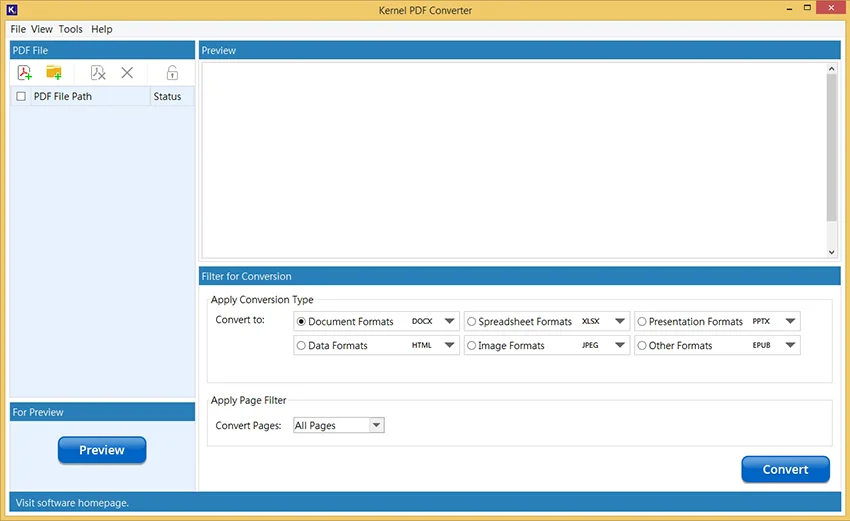Click the PDF File Path column header
The width and height of the screenshot is (850, 521).
pos(90,97)
